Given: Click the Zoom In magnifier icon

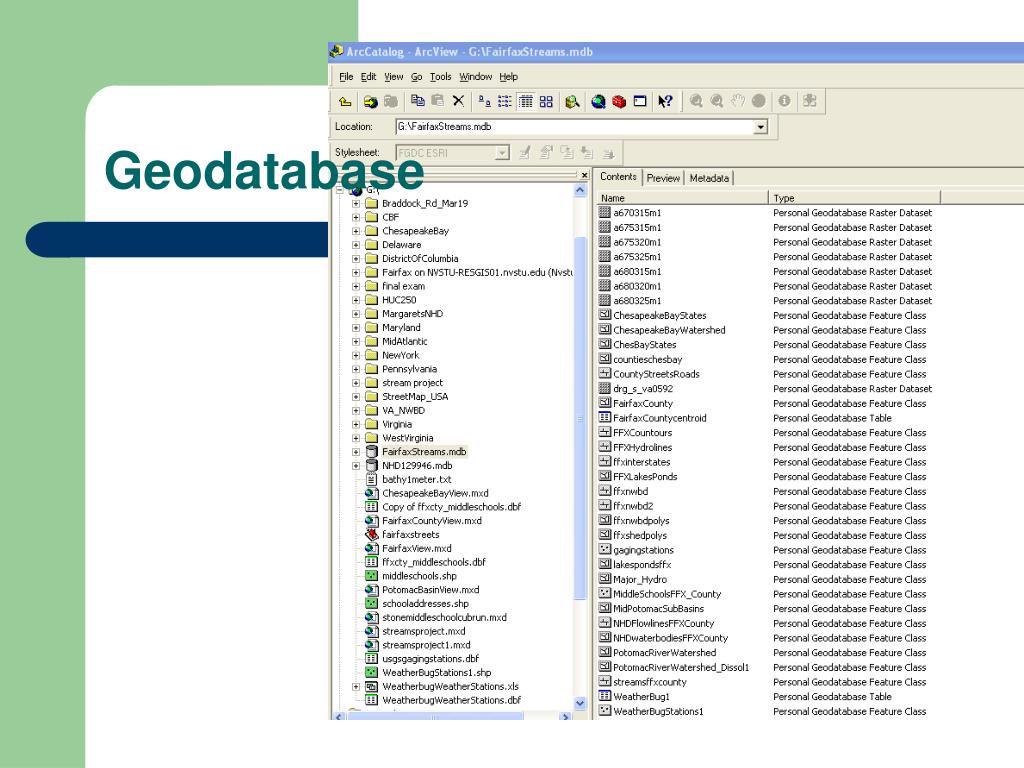Looking at the screenshot, I should pyautogui.click(x=696, y=101).
